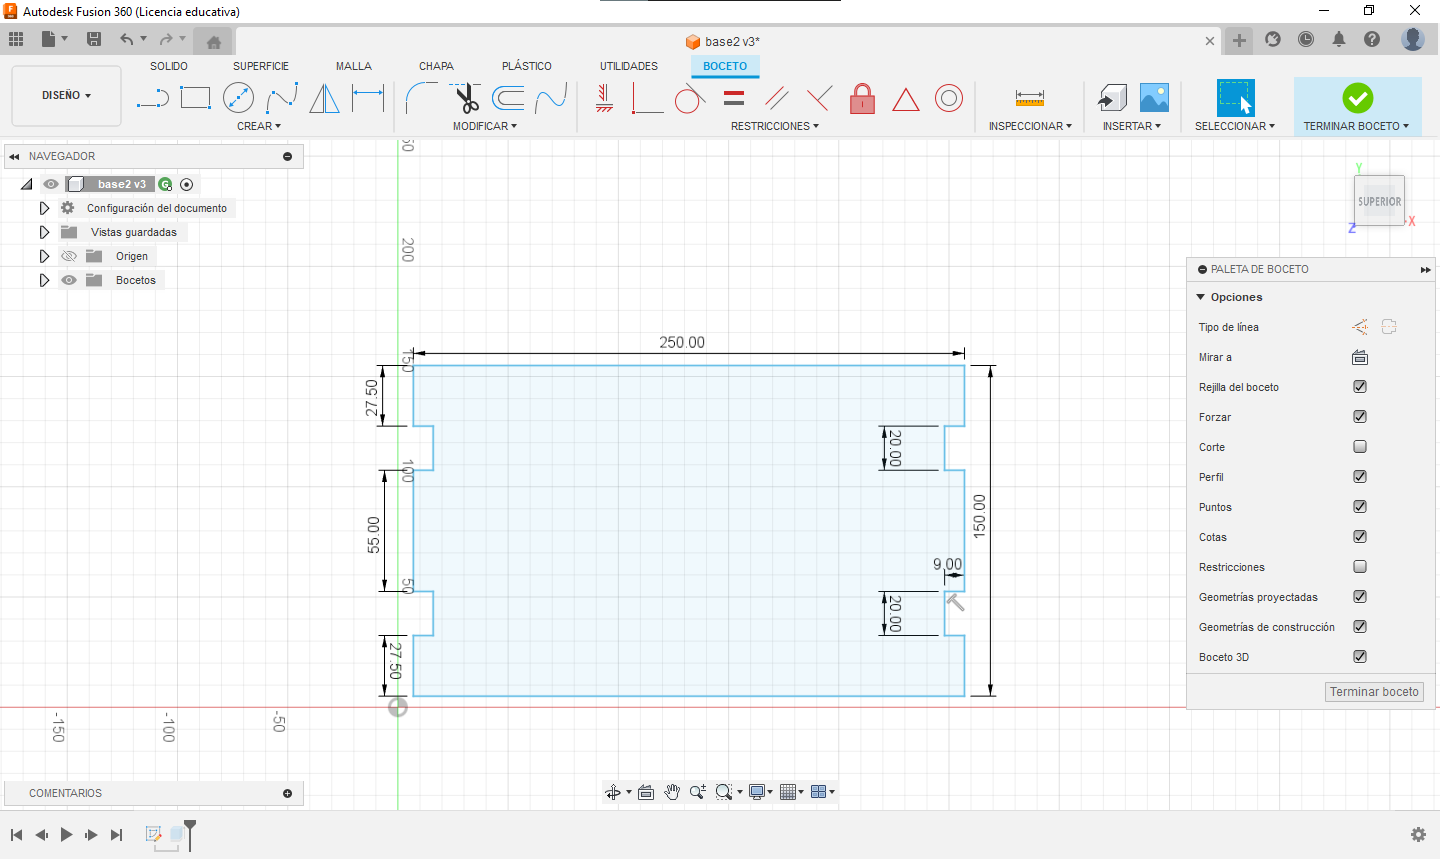Select the Fillet tool

pyautogui.click(x=421, y=98)
